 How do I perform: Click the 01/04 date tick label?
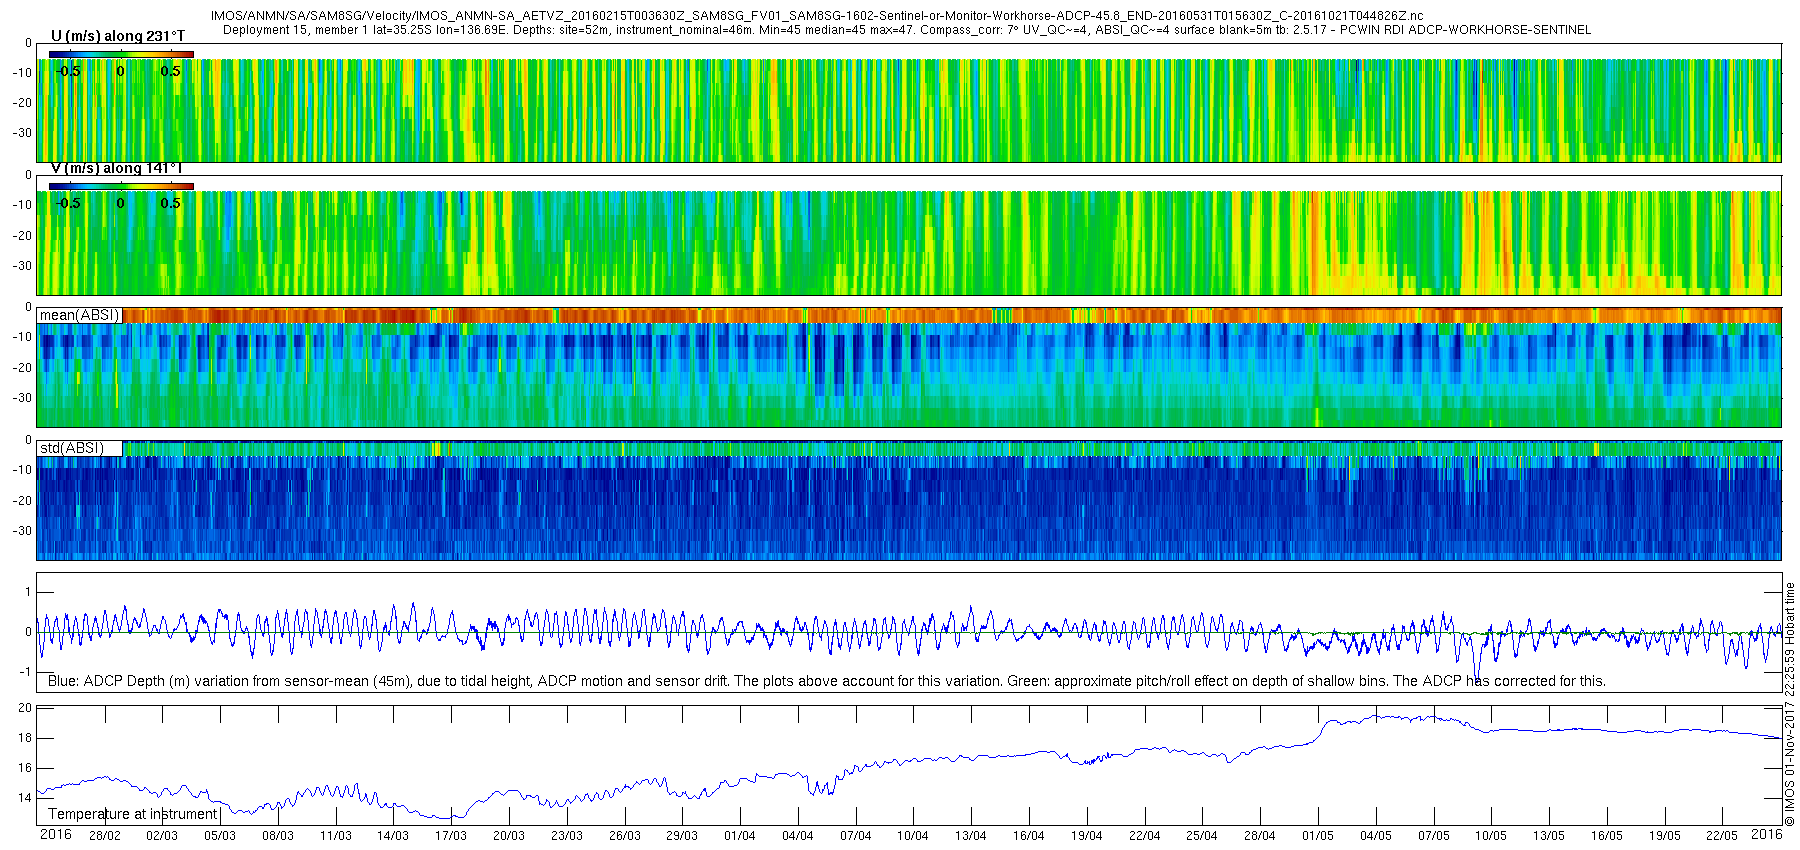(740, 836)
